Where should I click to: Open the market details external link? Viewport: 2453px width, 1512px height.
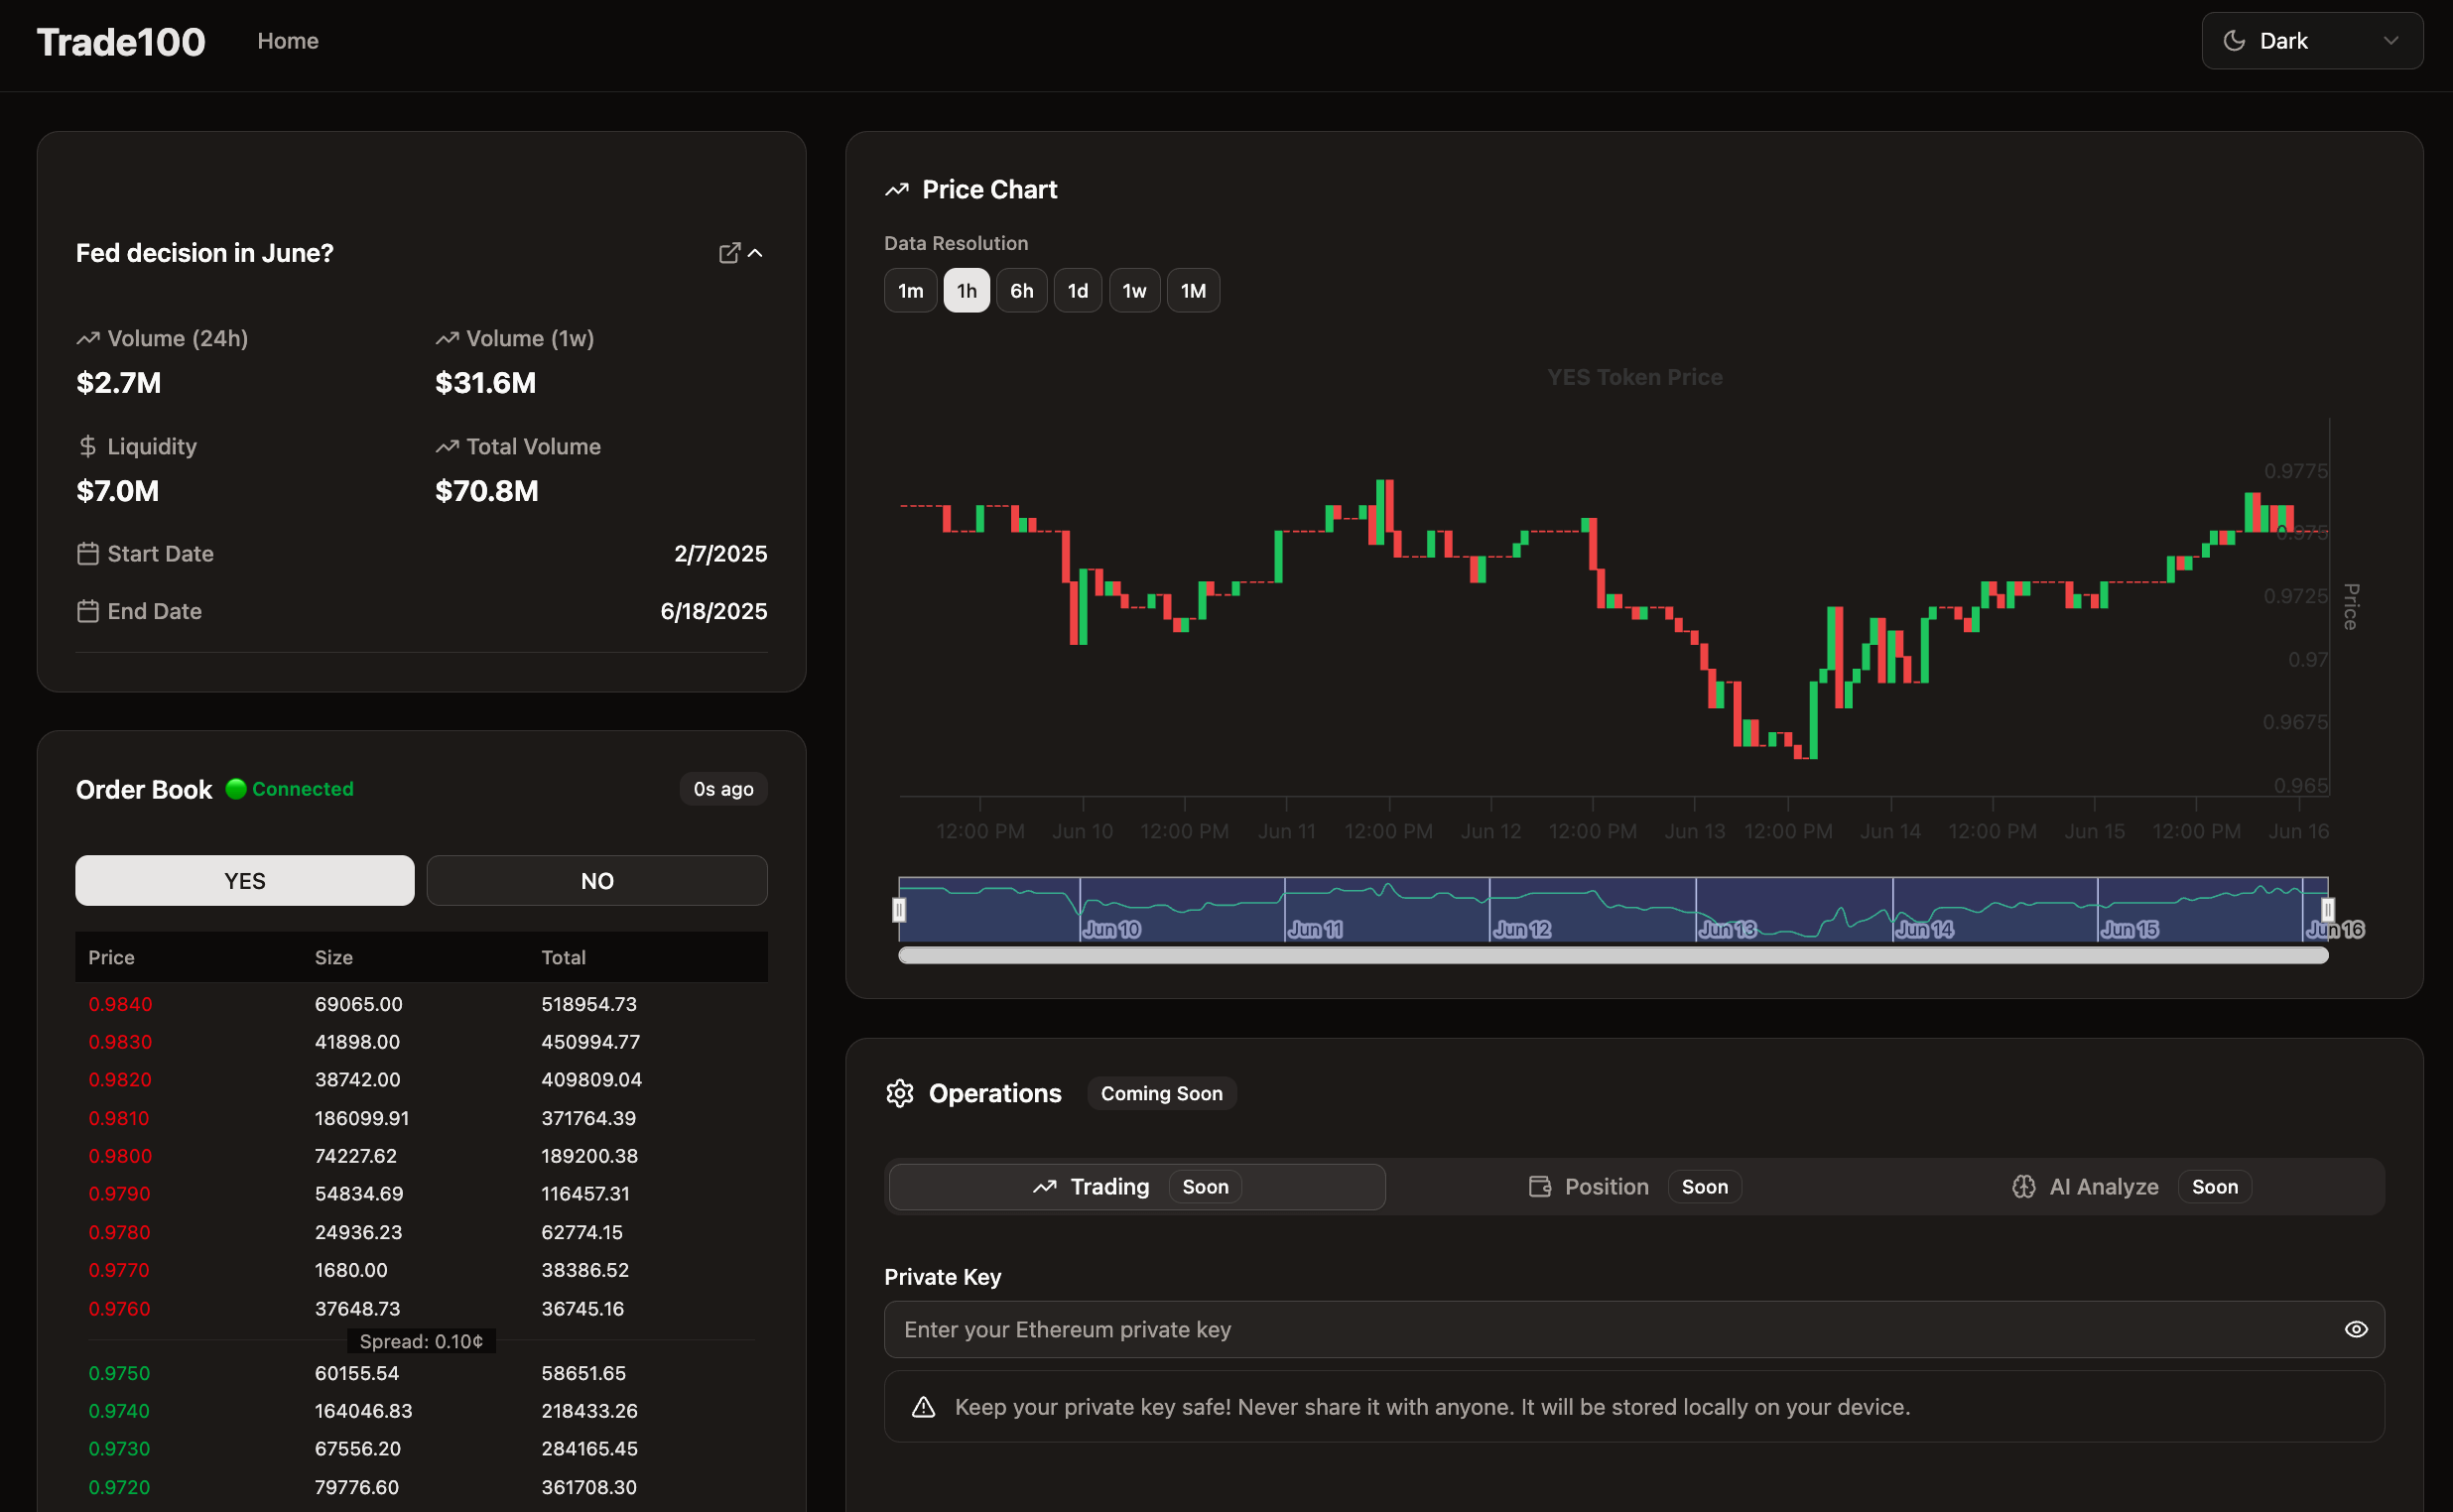729,253
